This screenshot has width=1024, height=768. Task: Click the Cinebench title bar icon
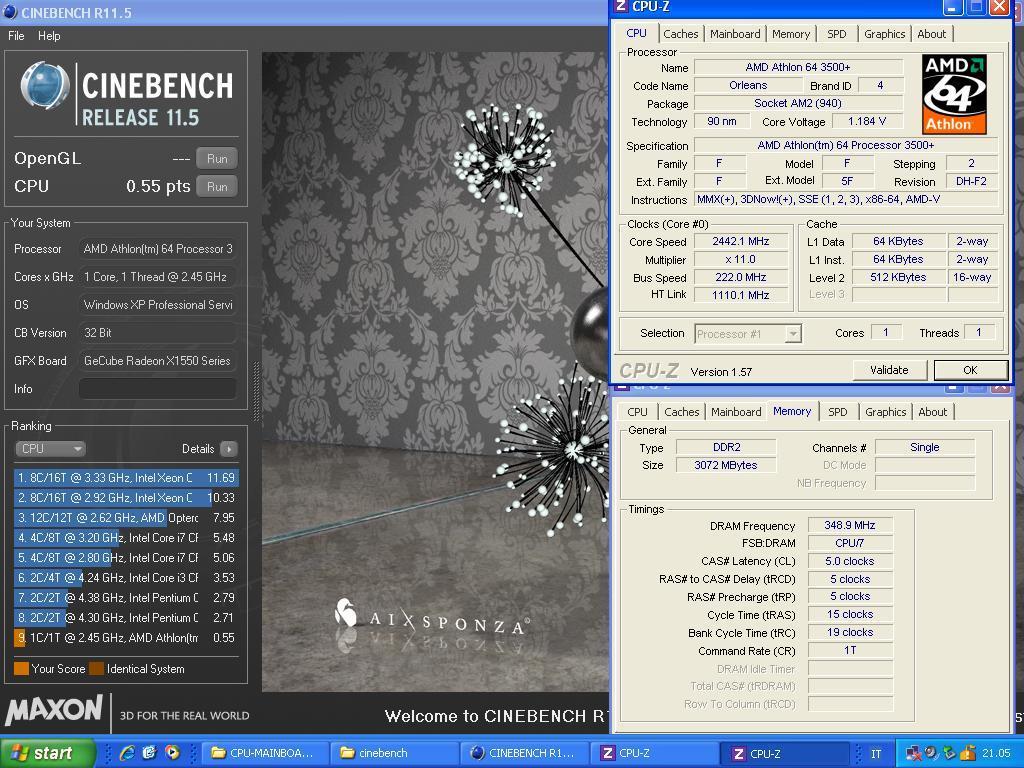coord(10,12)
